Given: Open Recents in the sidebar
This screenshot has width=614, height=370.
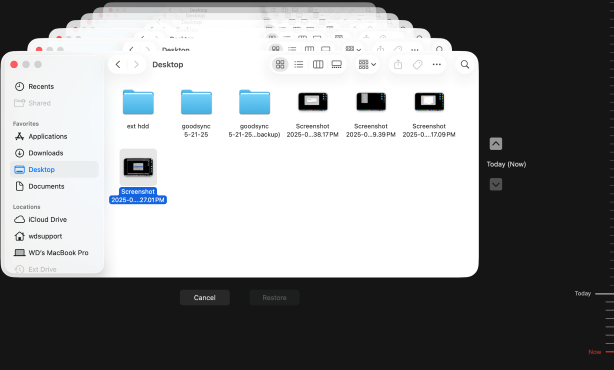Looking at the screenshot, I should (x=54, y=87).
